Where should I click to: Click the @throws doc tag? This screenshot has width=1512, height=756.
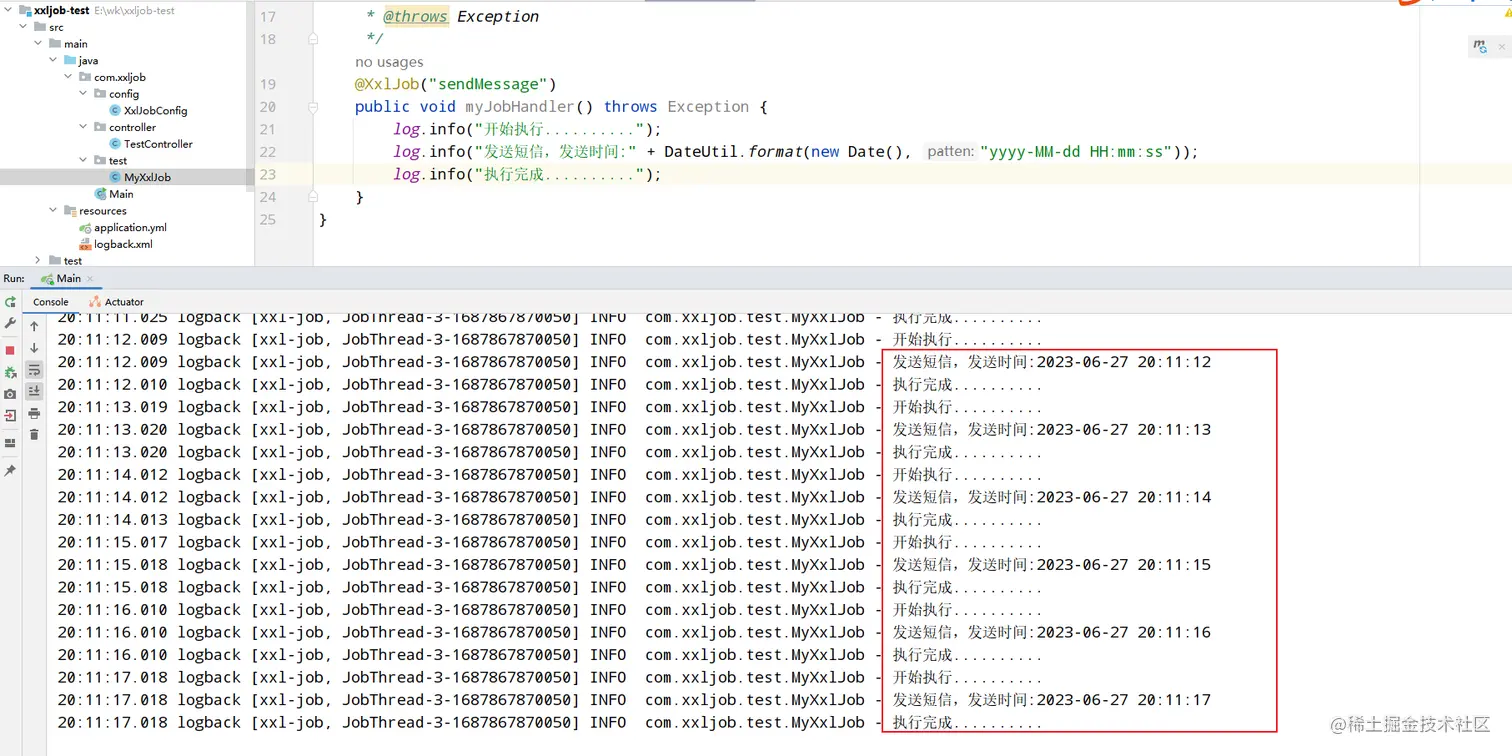(415, 16)
